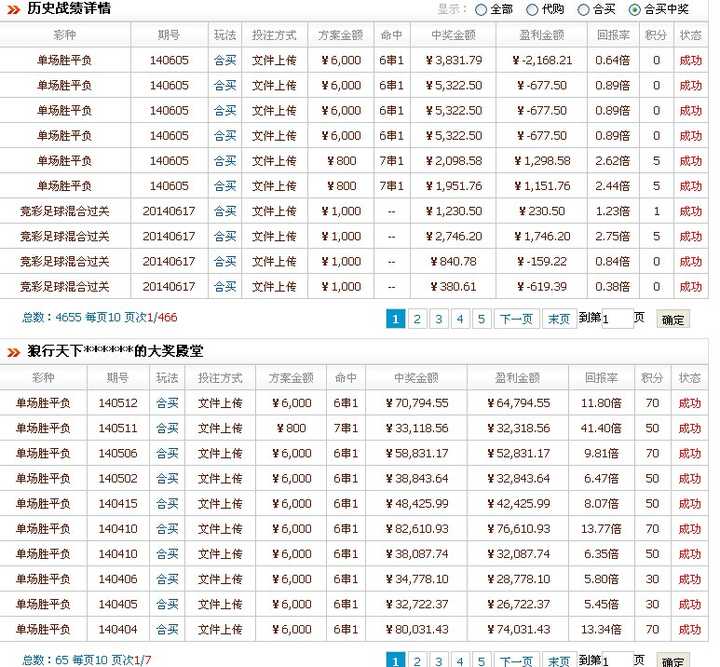Image resolution: width=720 pixels, height=667 pixels.
Task: Select the 全部 display radio button
Action: pyautogui.click(x=480, y=10)
